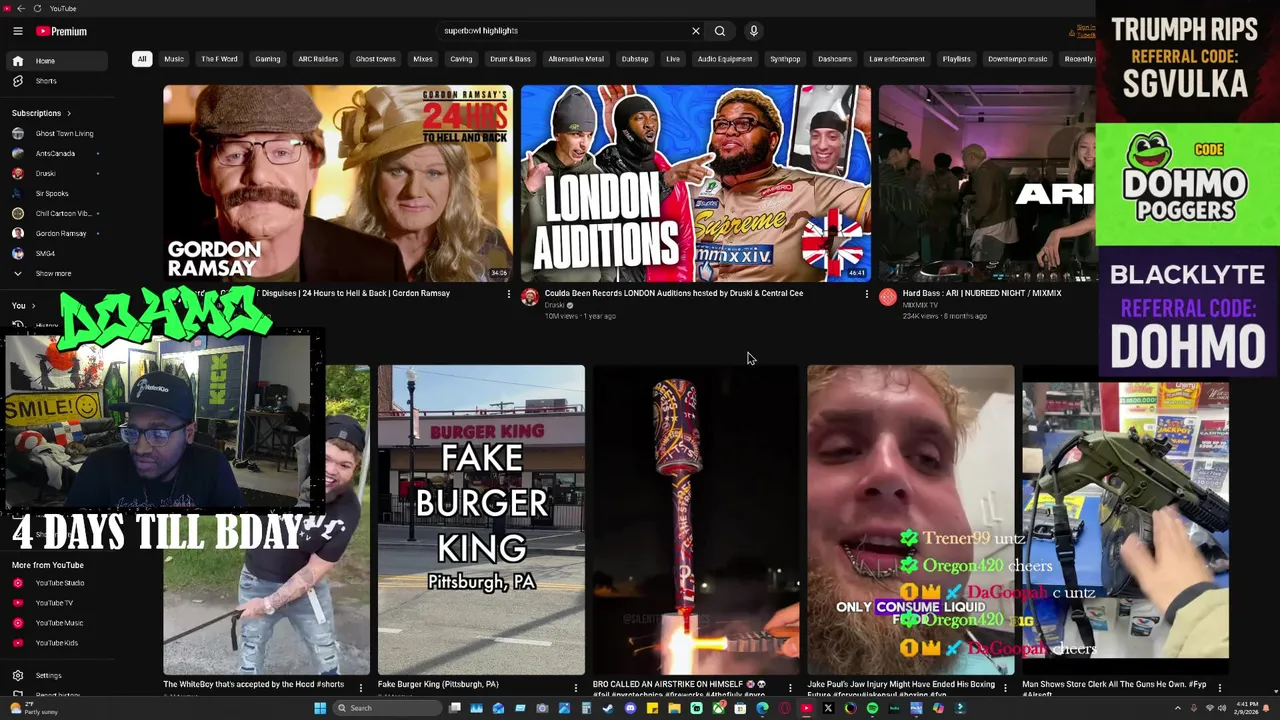The image size is (1280, 720).
Task: Click the MIXMIX TV channel avatar
Action: click(888, 297)
